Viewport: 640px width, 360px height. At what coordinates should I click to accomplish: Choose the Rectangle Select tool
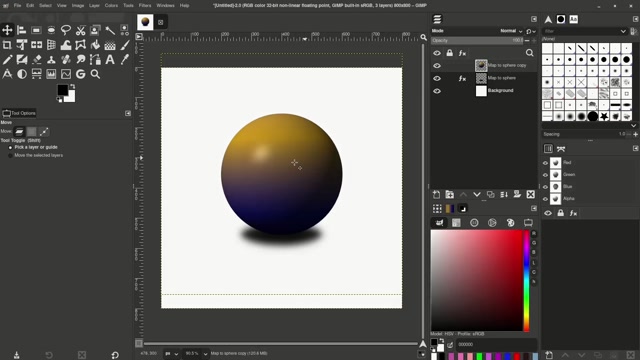pos(36,30)
